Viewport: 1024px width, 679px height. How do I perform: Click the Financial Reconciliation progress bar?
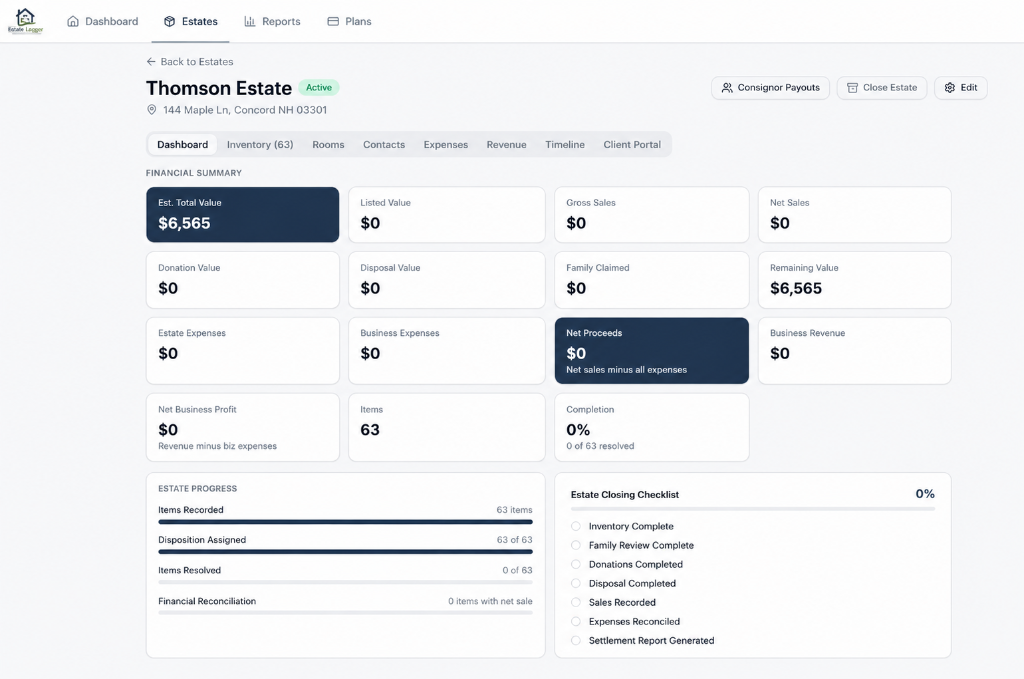click(x=345, y=612)
